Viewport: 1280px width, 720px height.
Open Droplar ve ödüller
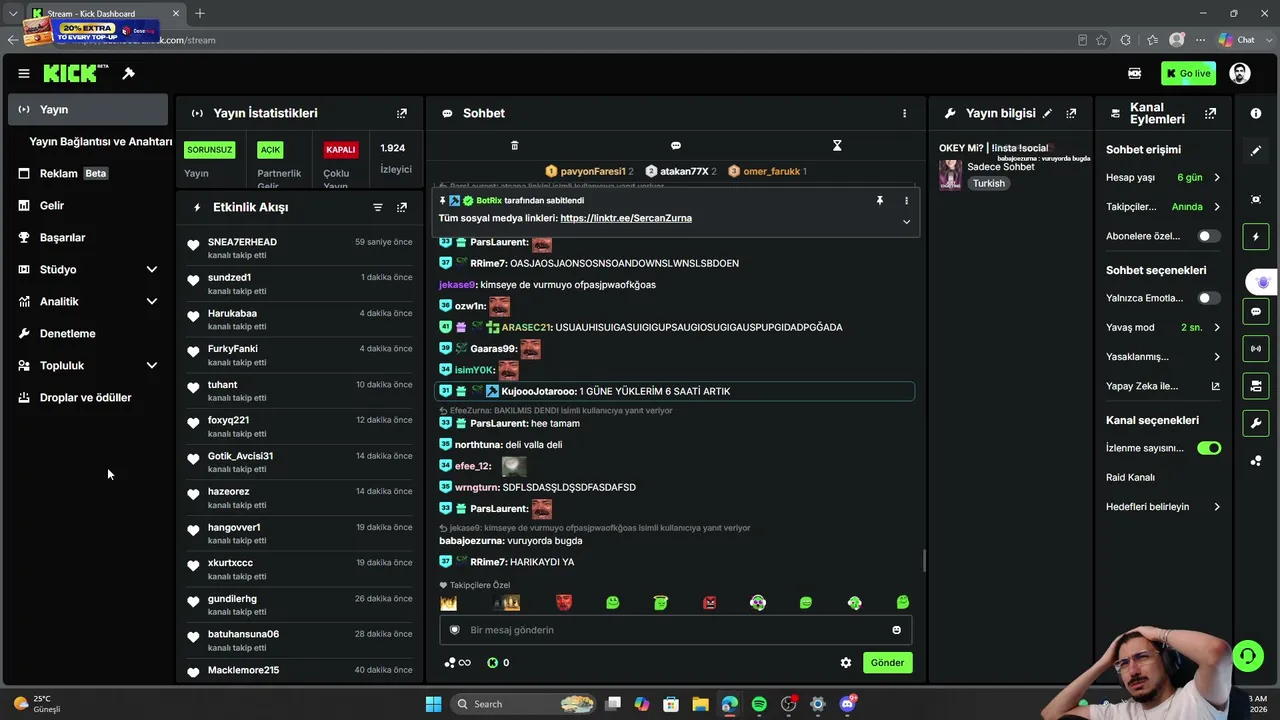pyautogui.click(x=88, y=397)
